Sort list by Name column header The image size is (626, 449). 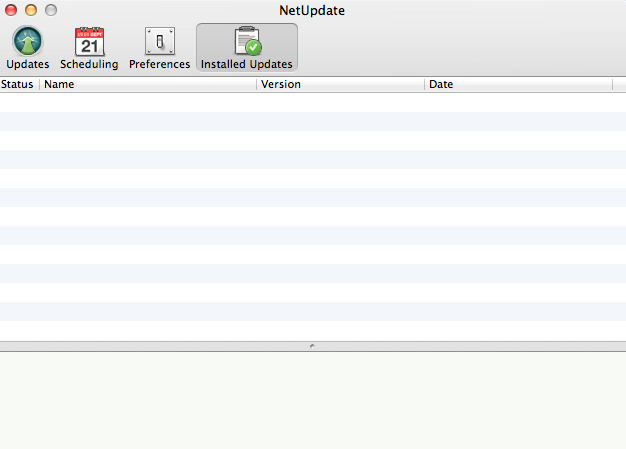(x=148, y=85)
